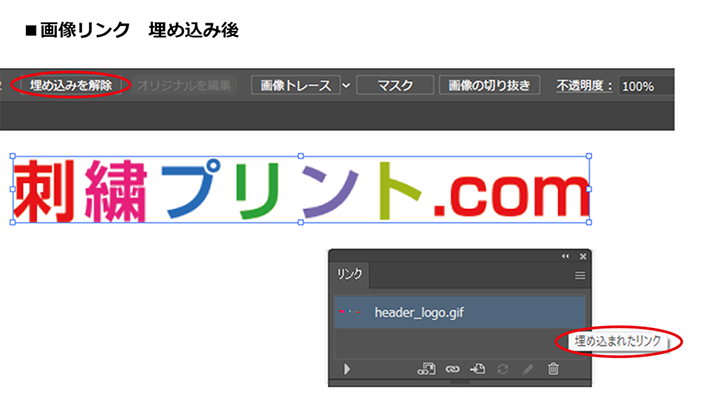The width and height of the screenshot is (709, 413).
Task: Click the top-left selection handle of logo
Action: (x=13, y=156)
